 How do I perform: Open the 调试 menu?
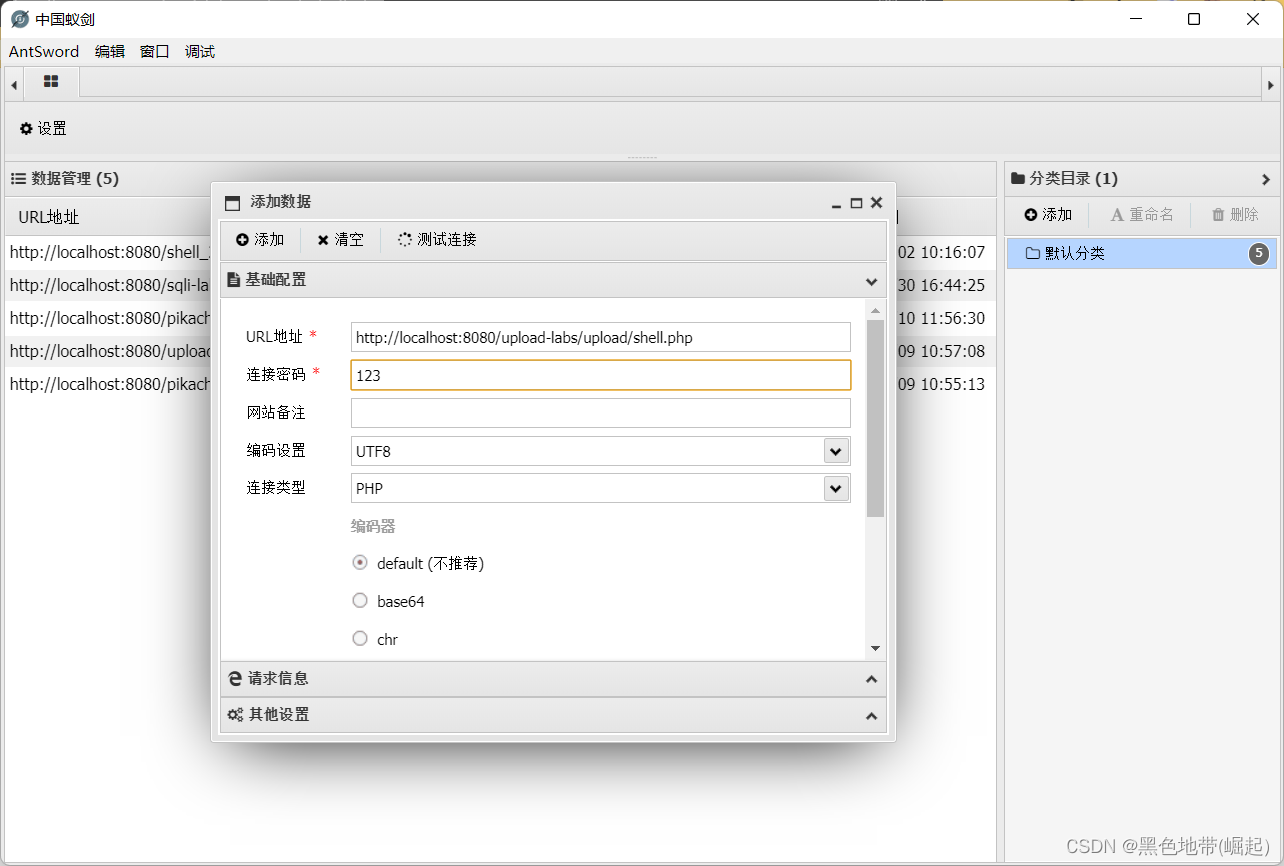pyautogui.click(x=200, y=52)
